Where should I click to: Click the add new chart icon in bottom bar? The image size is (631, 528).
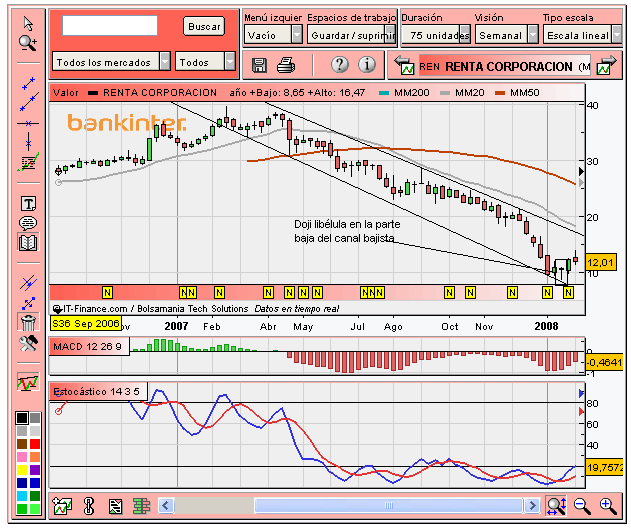coord(62,505)
